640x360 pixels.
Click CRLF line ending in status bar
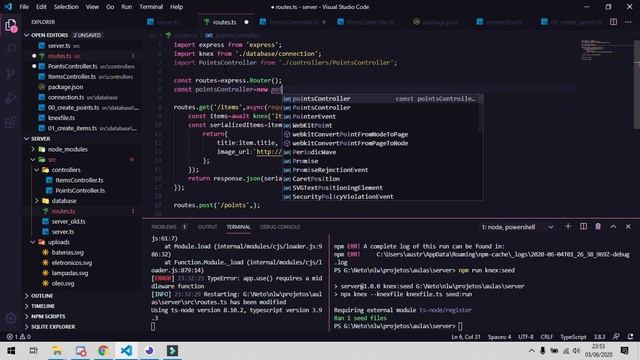pyautogui.click(x=547, y=337)
